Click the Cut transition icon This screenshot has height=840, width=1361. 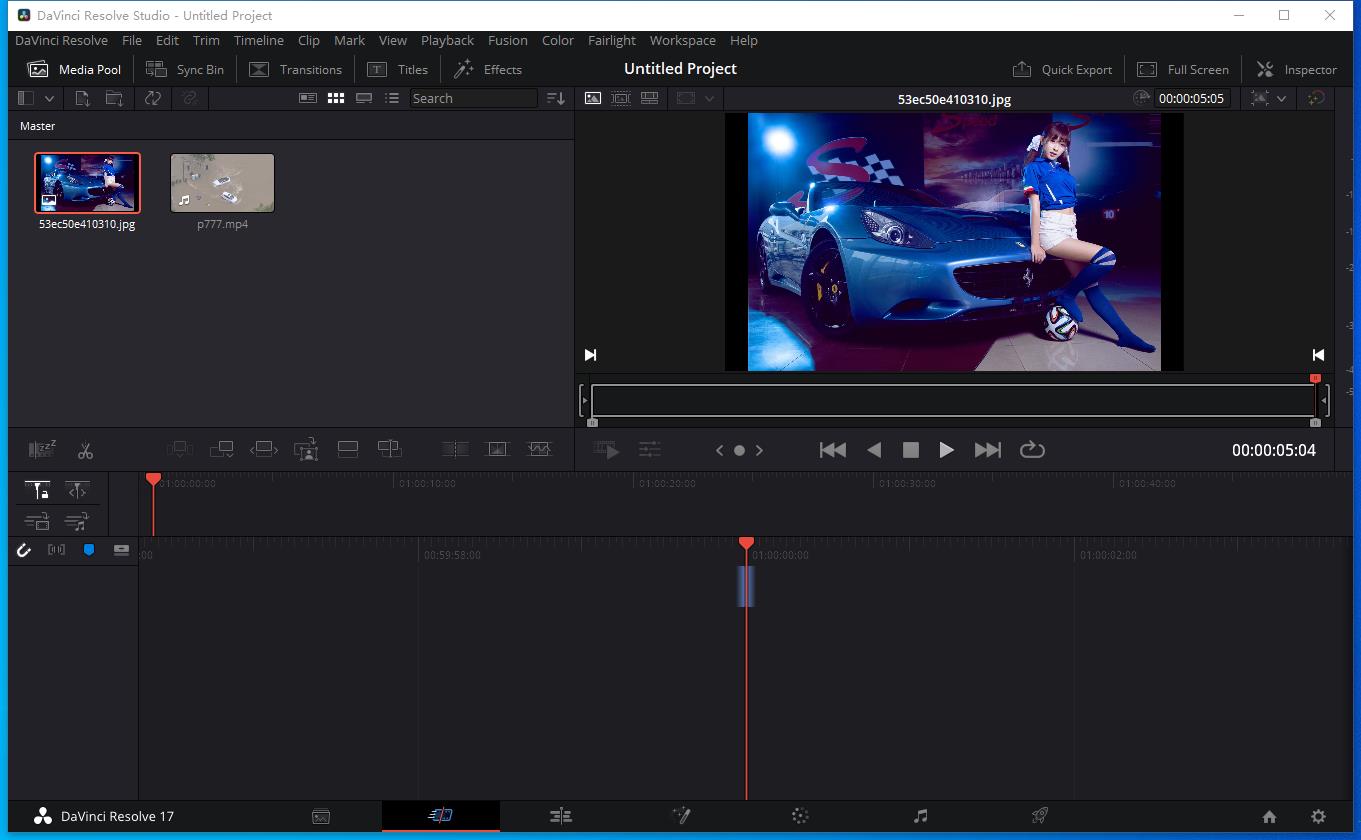tap(455, 450)
